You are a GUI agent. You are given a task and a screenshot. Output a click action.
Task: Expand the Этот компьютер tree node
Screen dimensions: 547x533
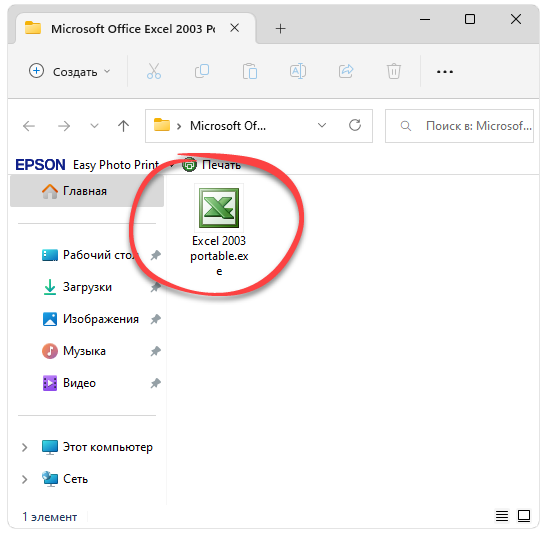coord(24,447)
